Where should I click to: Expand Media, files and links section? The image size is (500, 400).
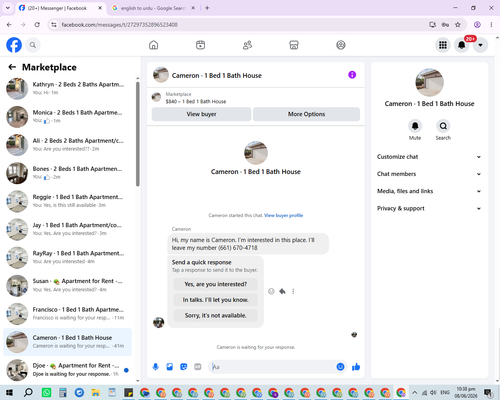coord(429,191)
